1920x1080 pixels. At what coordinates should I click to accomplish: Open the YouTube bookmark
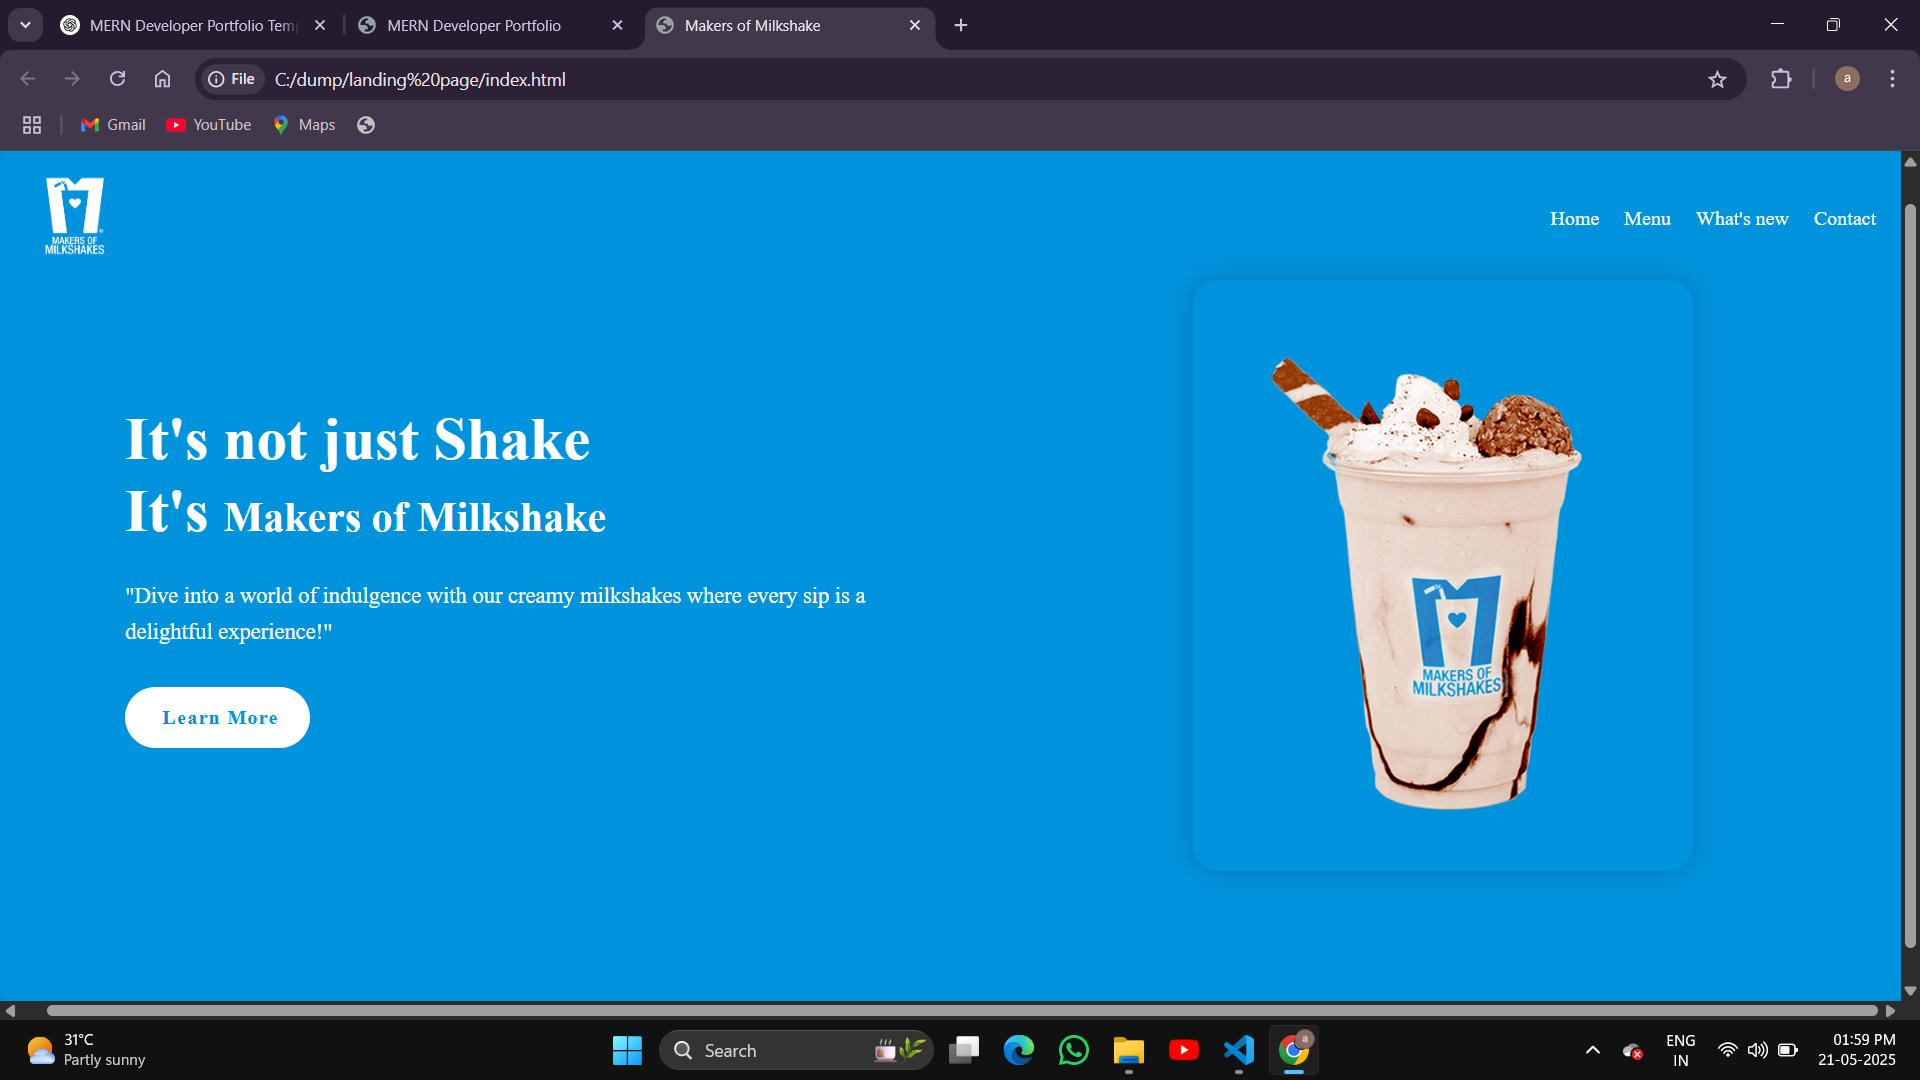coord(209,125)
